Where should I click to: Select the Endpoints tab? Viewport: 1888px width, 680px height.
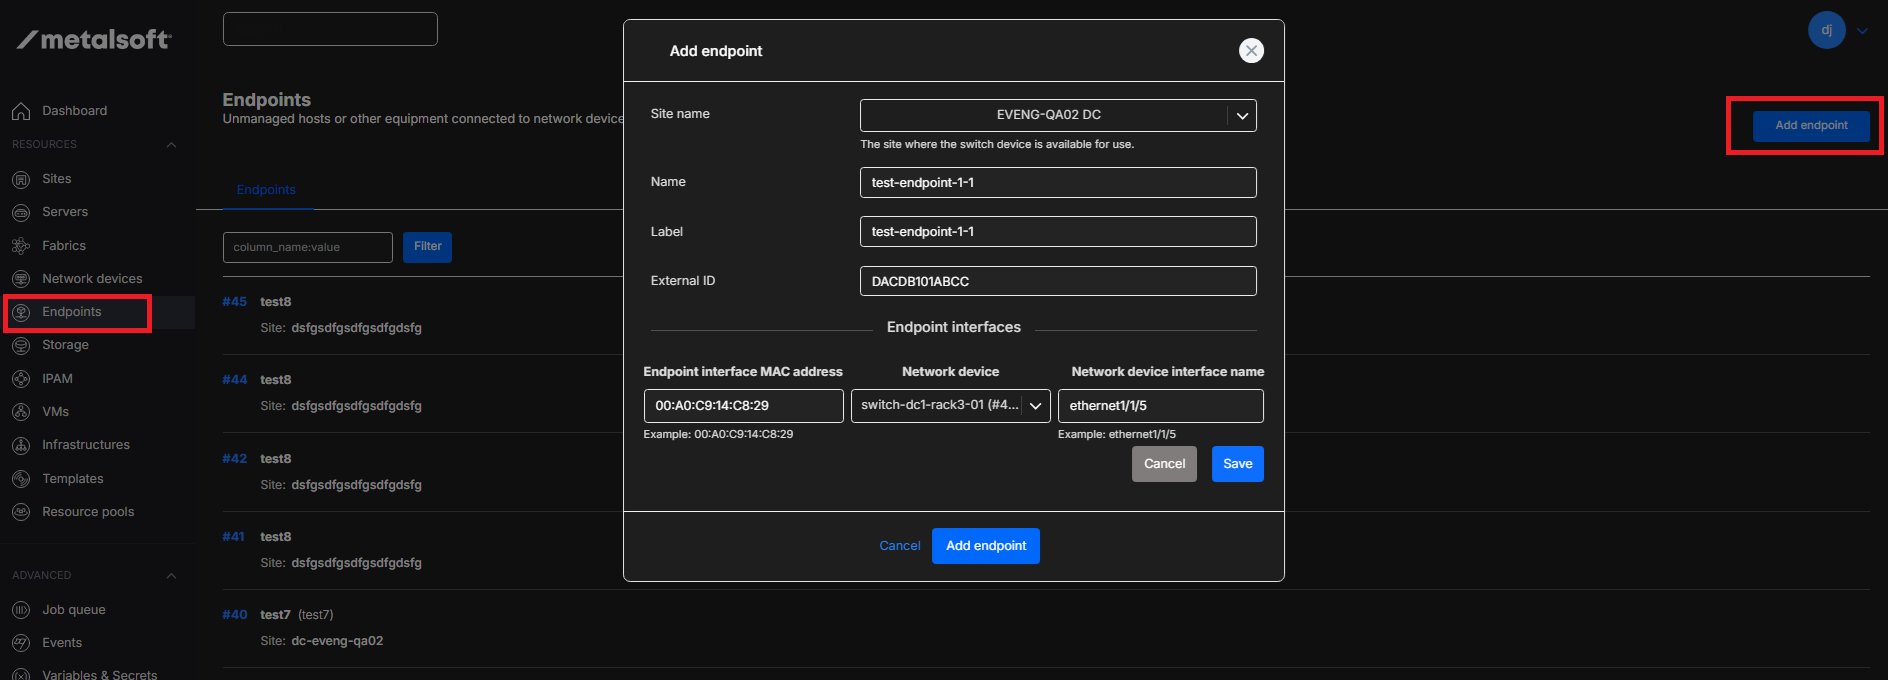[x=266, y=190]
